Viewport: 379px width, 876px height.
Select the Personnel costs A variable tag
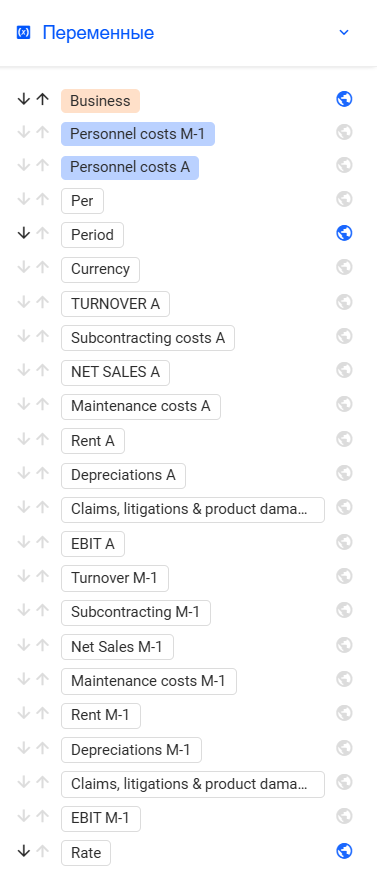(x=130, y=168)
